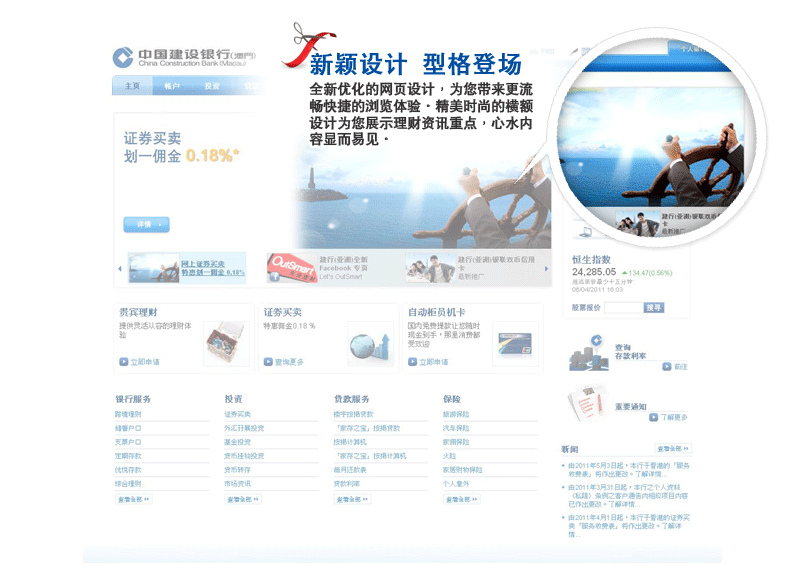Open the 家佣保险 link

[x=456, y=442]
